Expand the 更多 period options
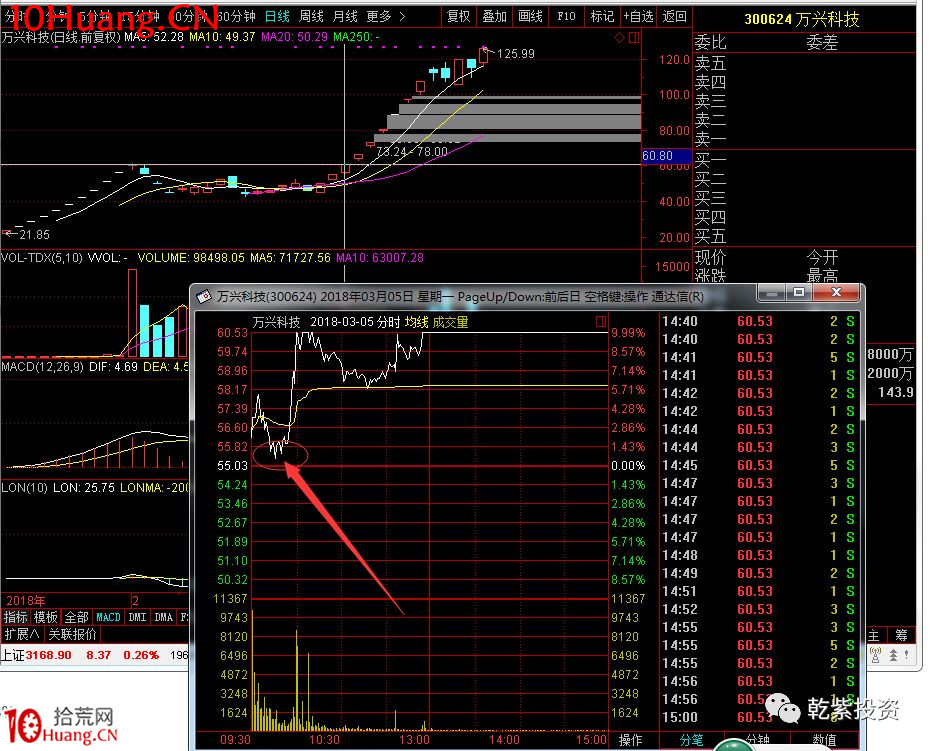 (386, 17)
